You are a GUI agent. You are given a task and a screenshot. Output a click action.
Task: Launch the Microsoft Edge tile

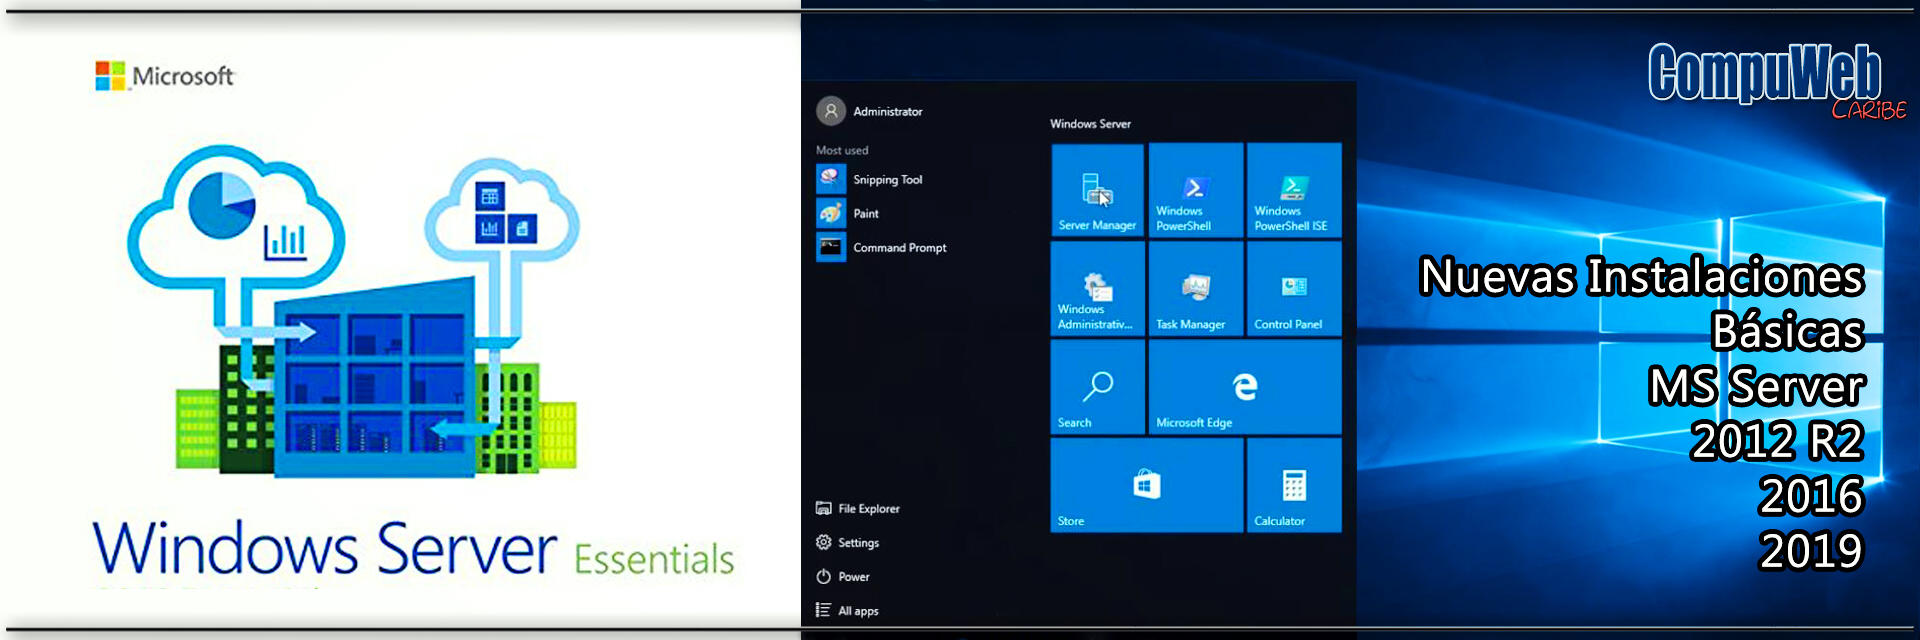[x=1244, y=387]
